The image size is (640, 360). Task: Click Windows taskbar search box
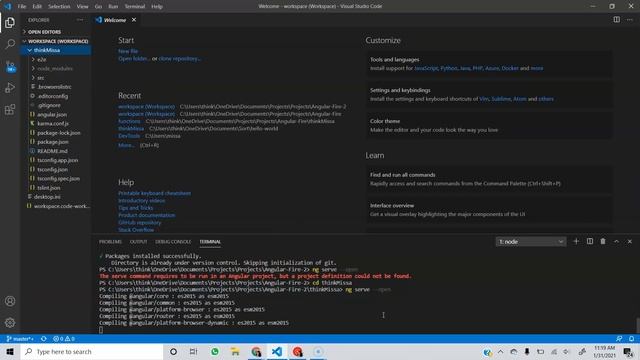tap(92, 351)
